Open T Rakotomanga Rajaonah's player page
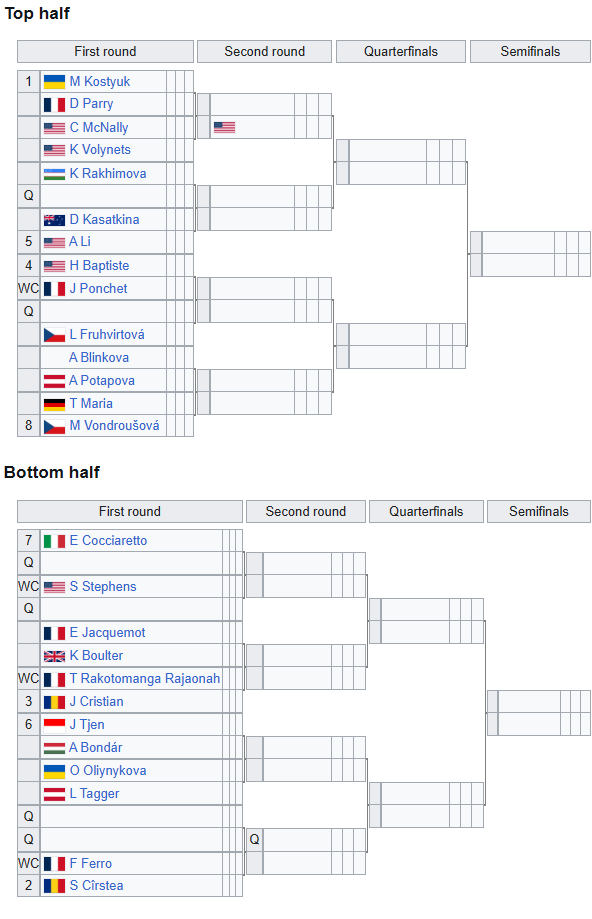Image resolution: width=592 pixels, height=919 pixels. pos(145,679)
